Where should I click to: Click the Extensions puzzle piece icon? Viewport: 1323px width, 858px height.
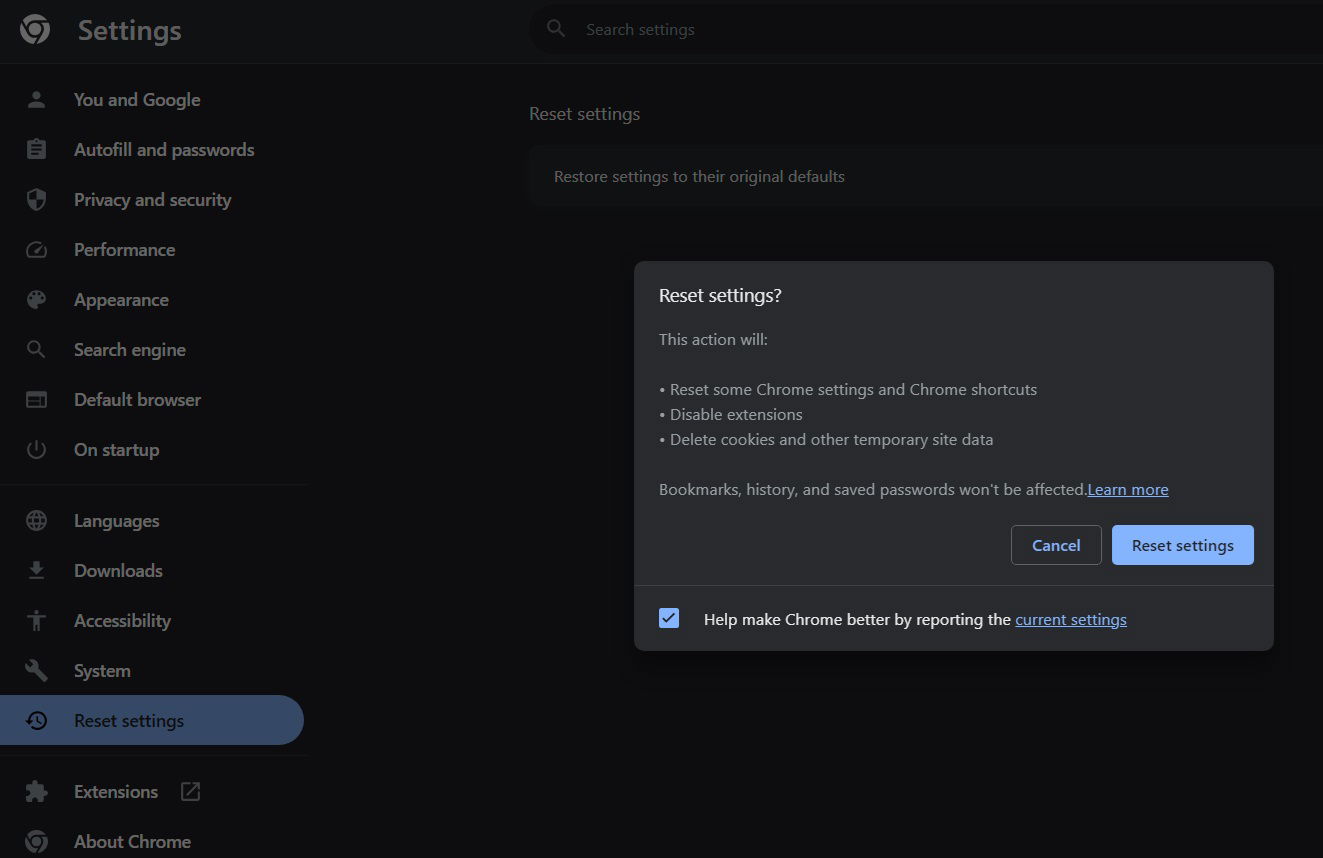tap(36, 791)
